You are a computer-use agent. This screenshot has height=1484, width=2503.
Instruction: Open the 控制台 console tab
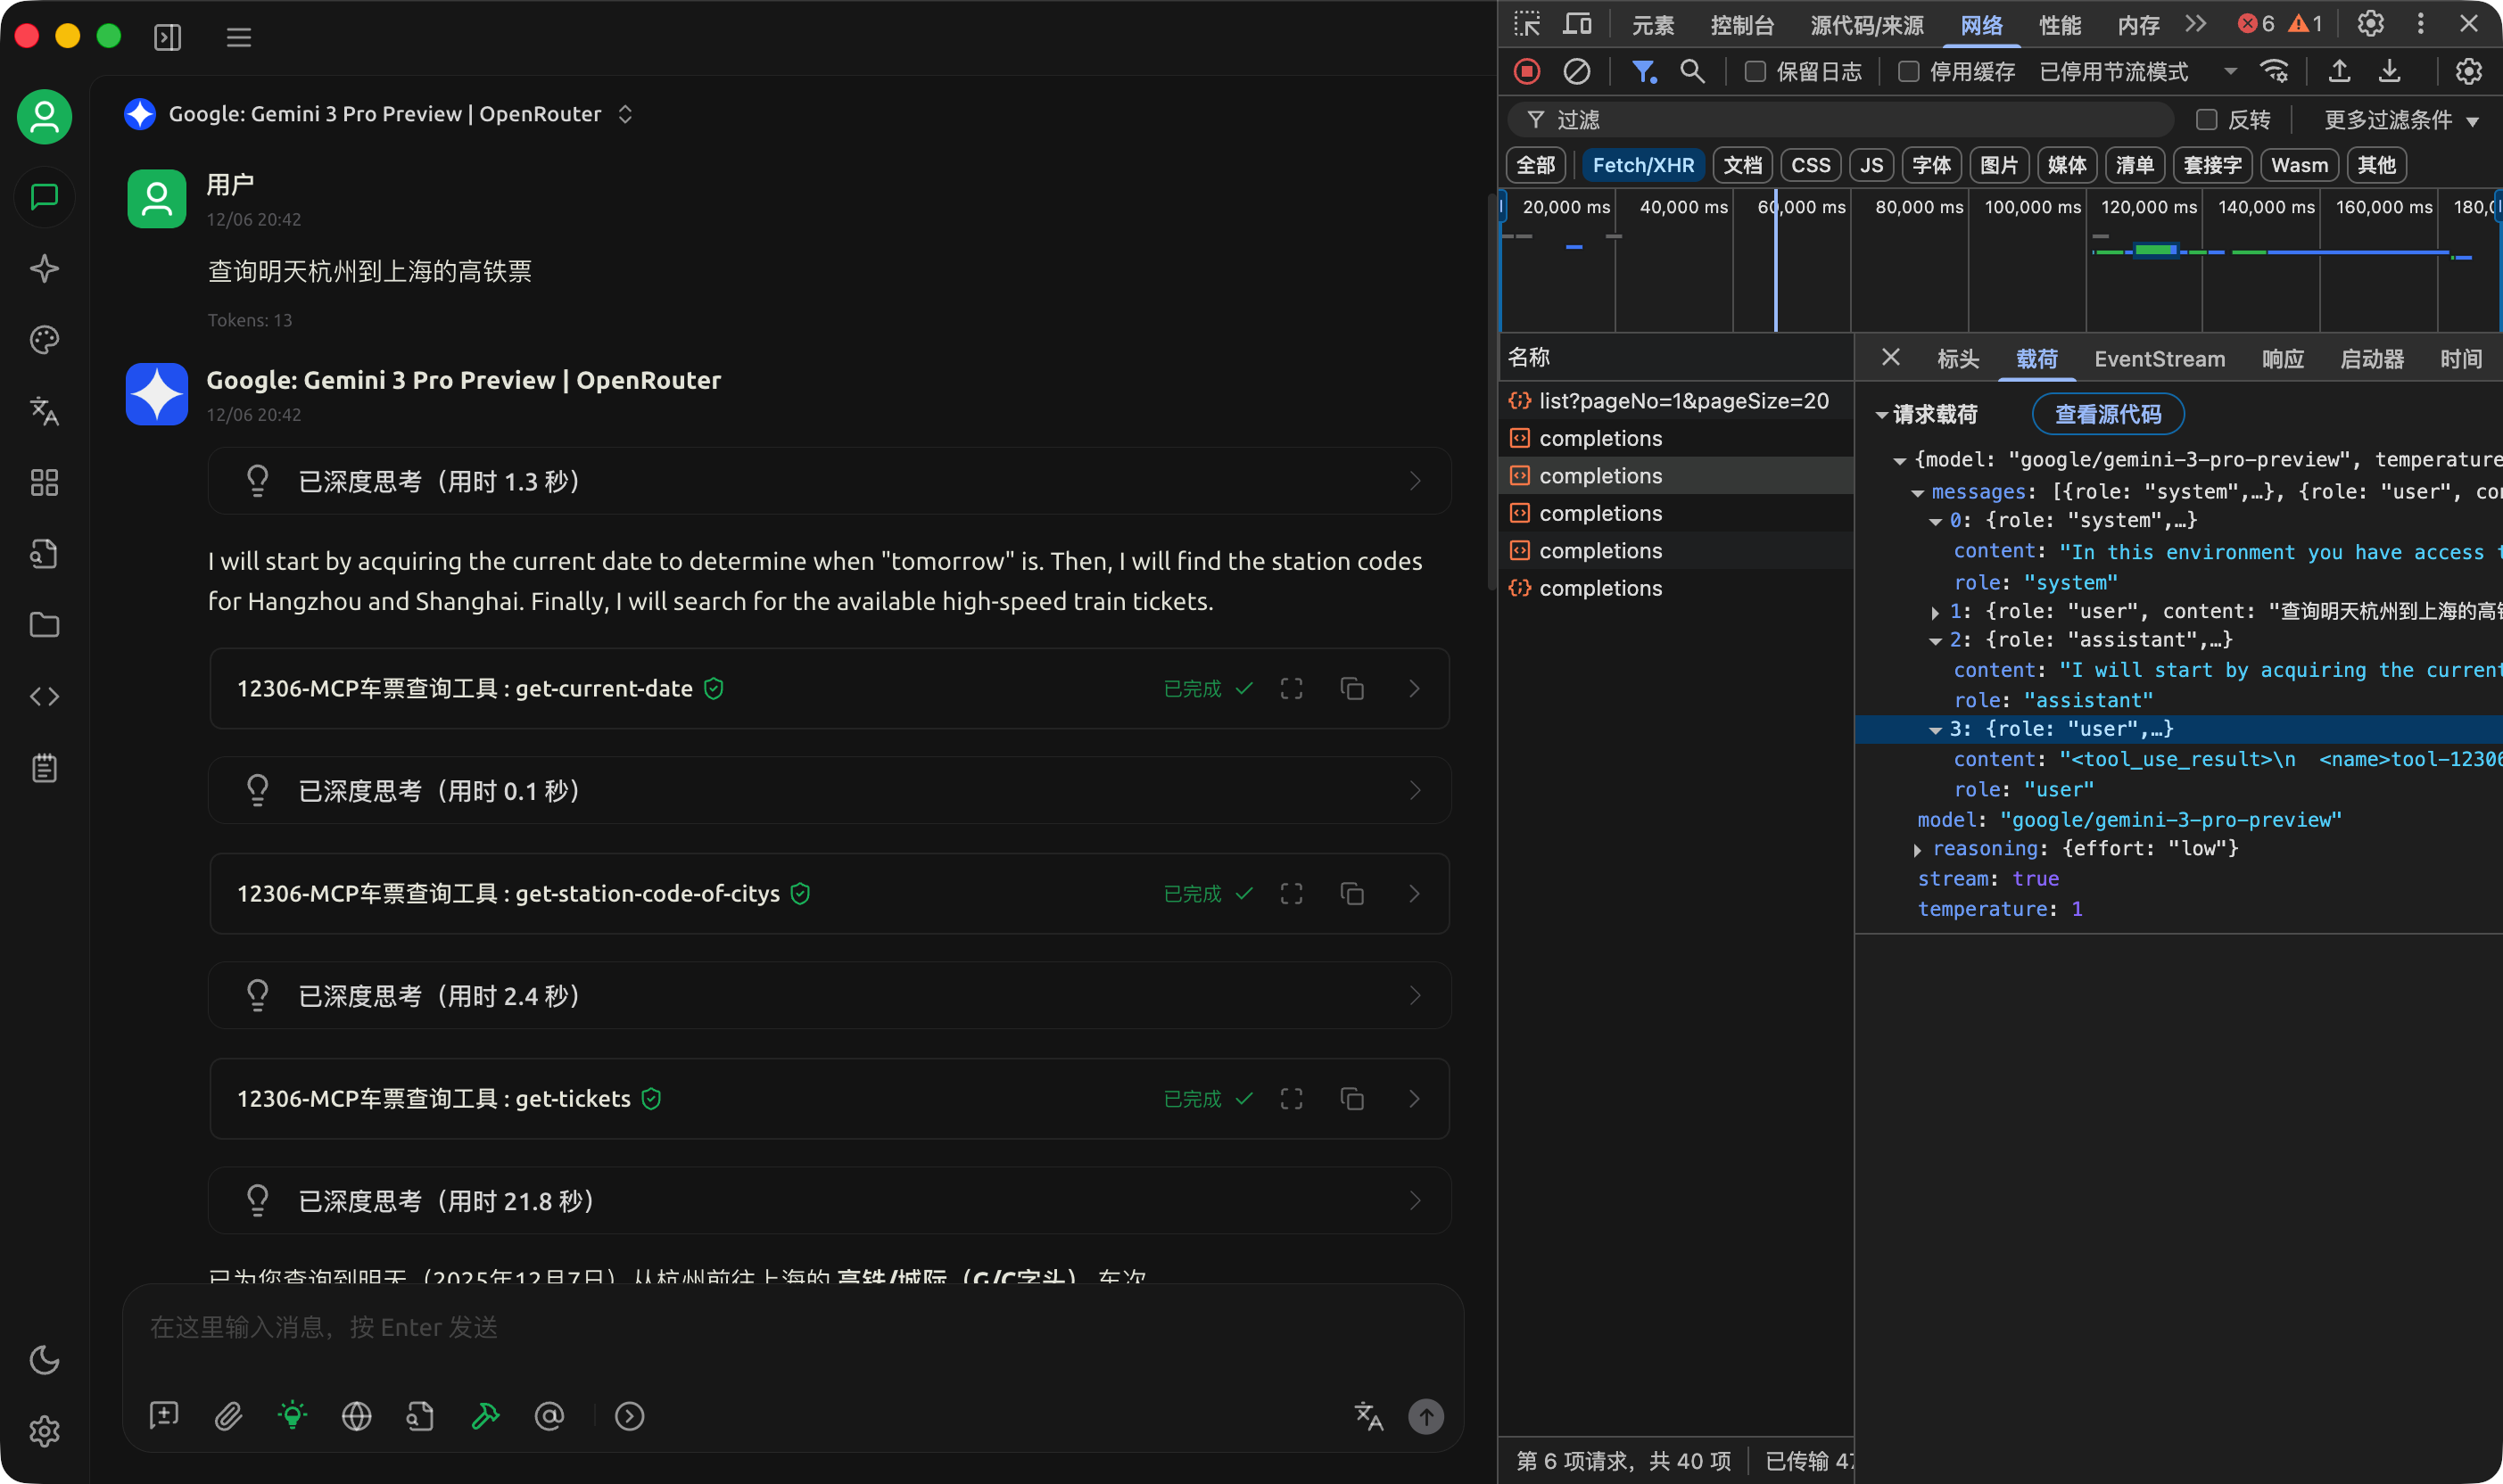[1741, 25]
